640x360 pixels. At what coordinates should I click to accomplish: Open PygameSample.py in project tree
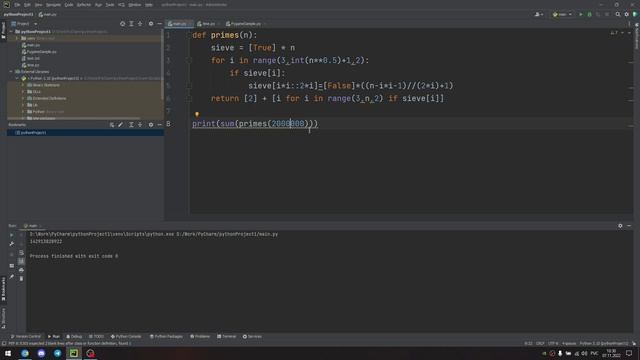click(41, 52)
